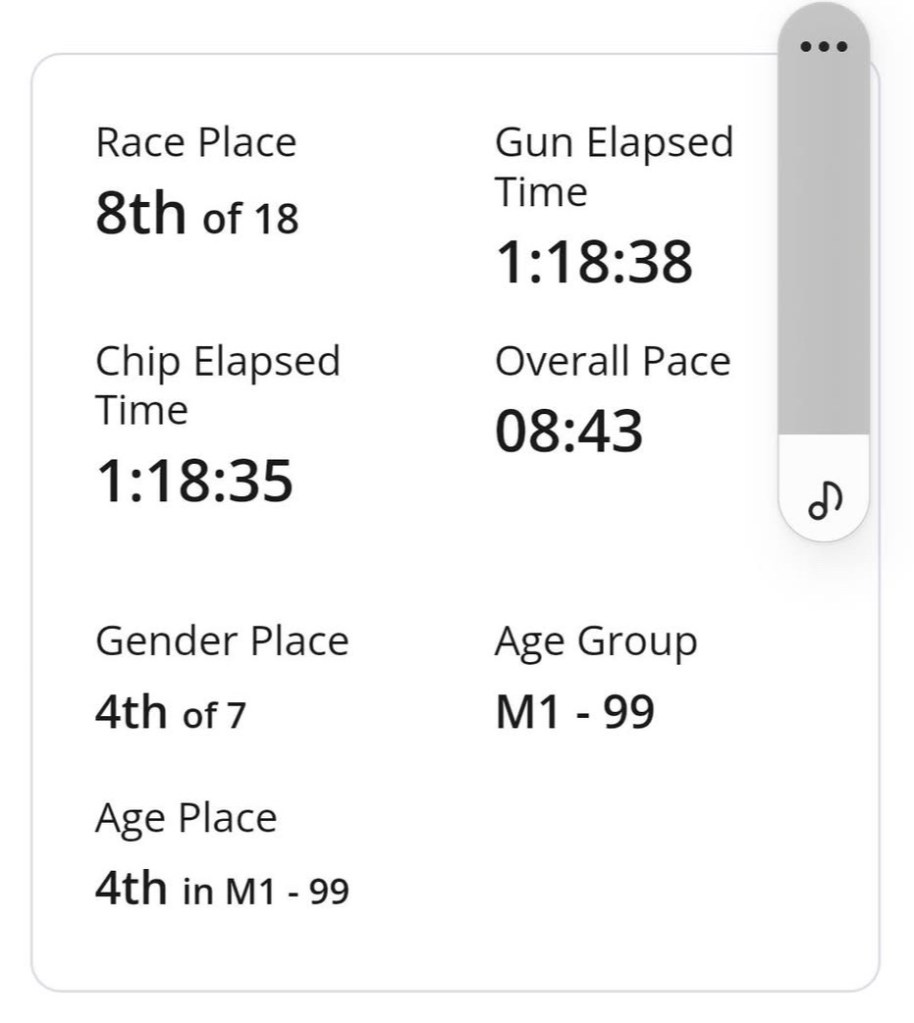Tap the music note icon
The width and height of the screenshot is (914, 1023).
click(824, 500)
